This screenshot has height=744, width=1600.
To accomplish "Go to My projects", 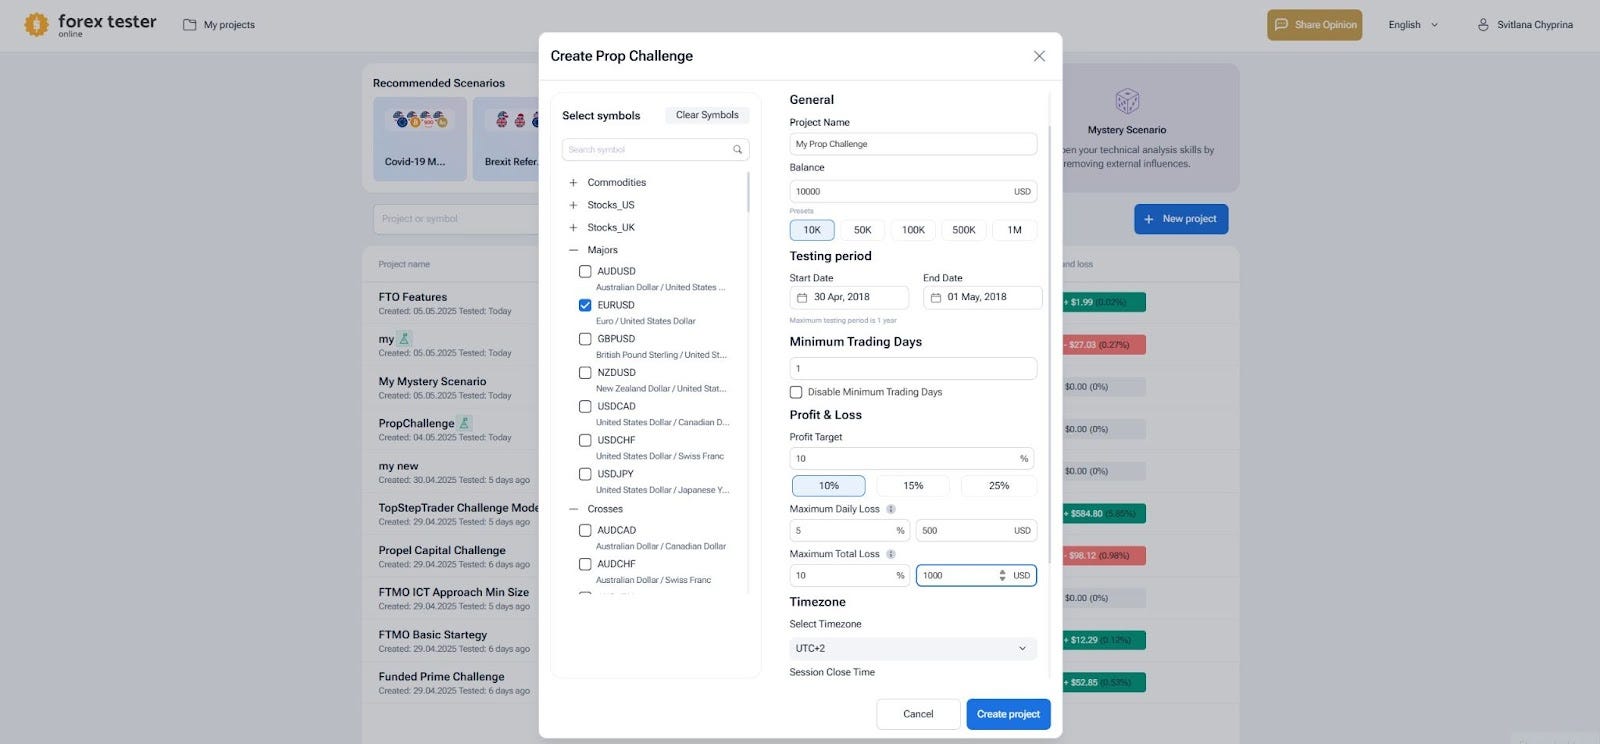I will coord(219,25).
